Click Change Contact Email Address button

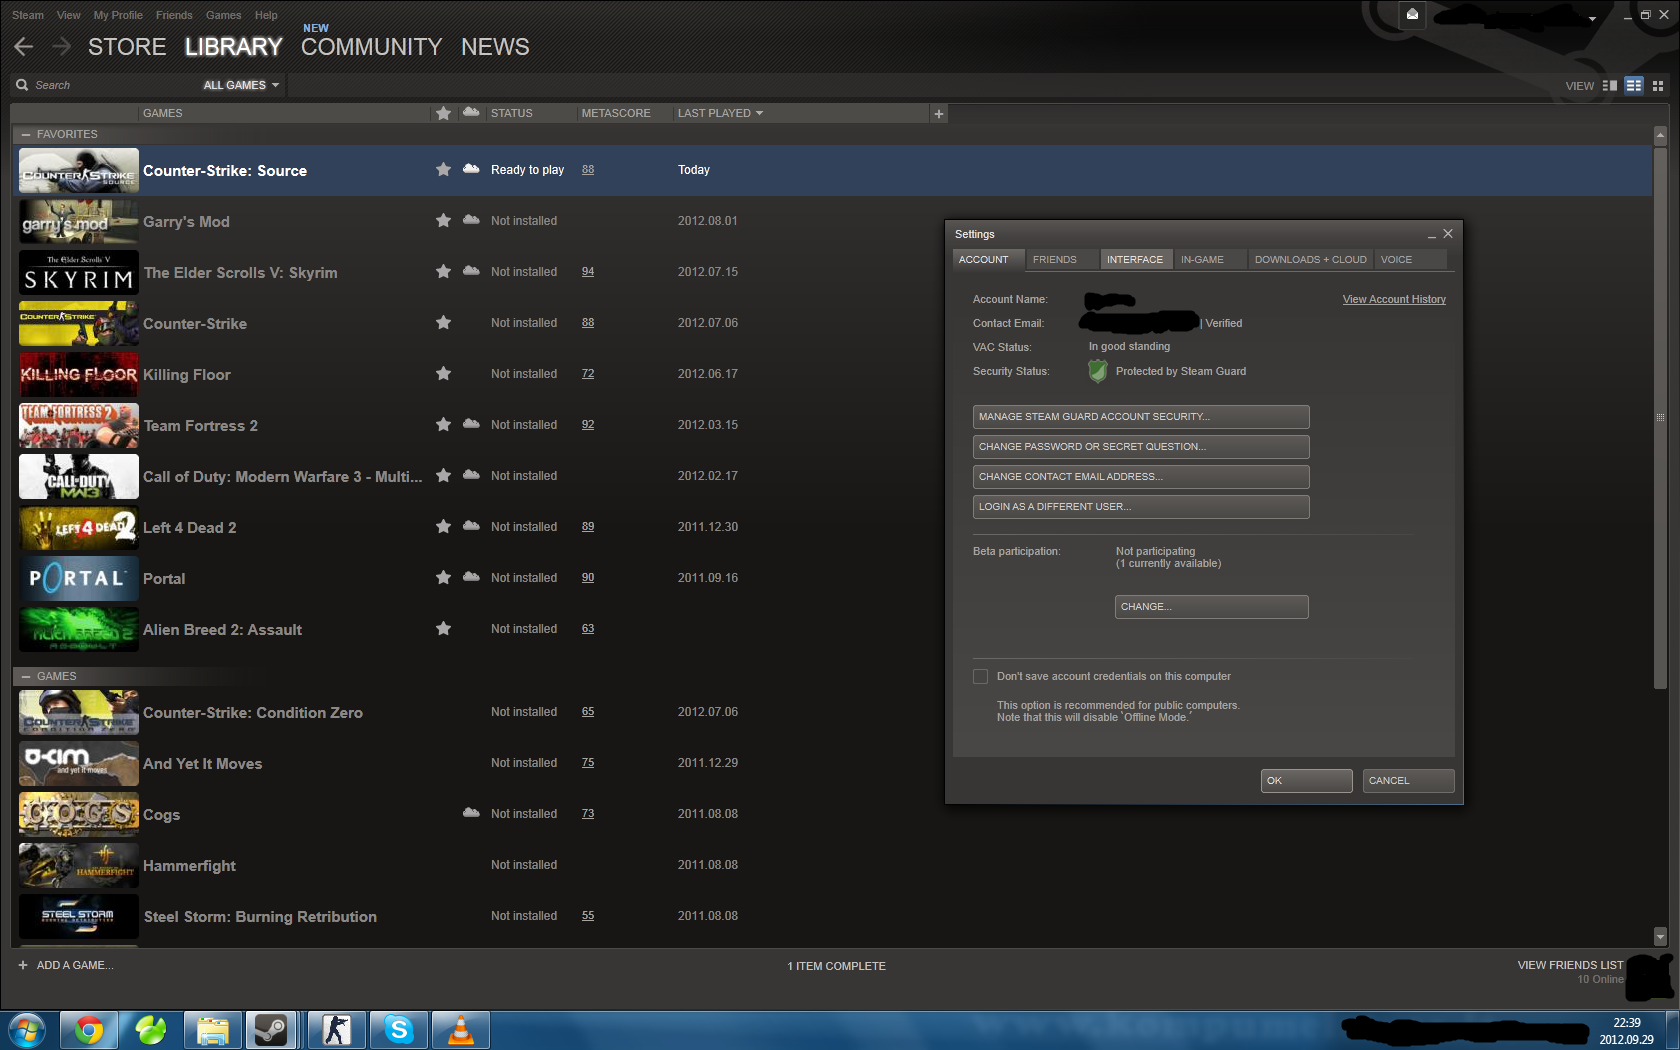pyautogui.click(x=1141, y=477)
